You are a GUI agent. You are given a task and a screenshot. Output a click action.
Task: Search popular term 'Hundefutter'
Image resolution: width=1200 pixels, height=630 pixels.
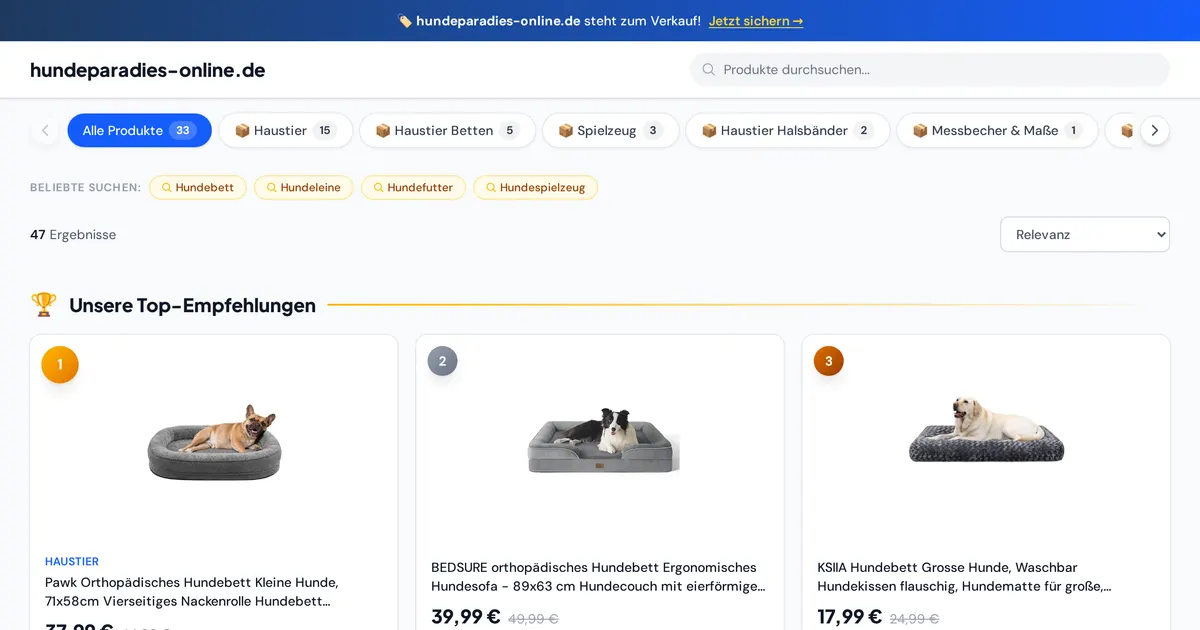point(414,187)
